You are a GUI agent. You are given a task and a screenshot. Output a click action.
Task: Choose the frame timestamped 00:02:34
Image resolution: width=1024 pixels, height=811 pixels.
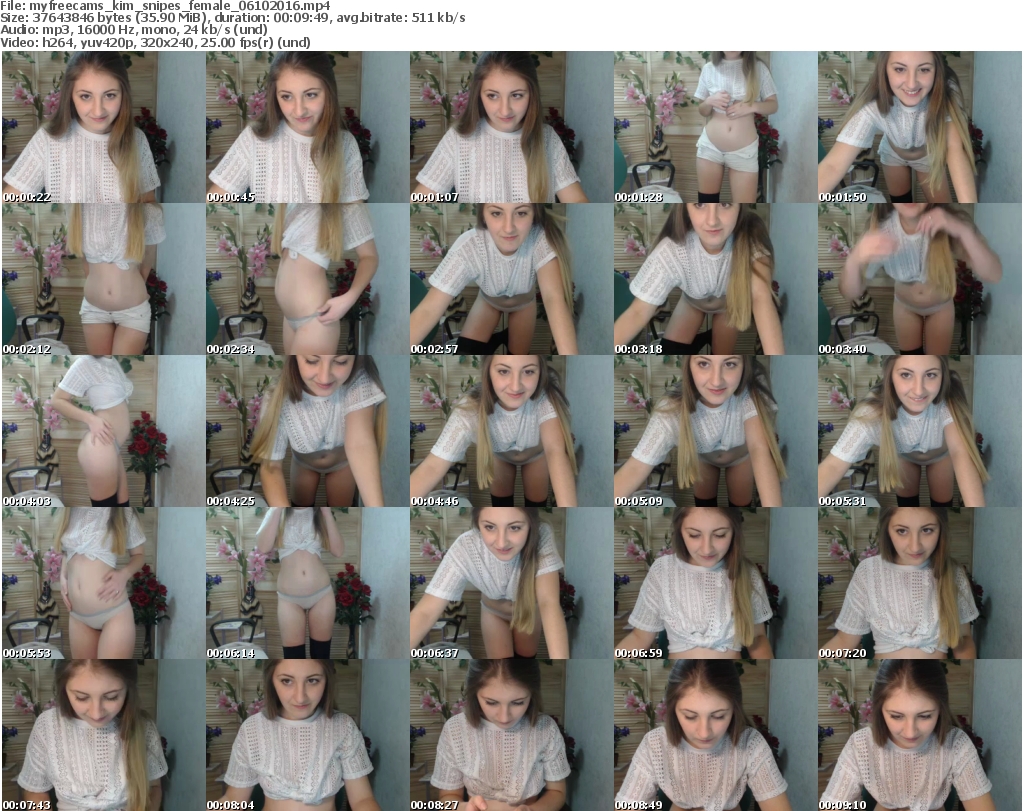[x=308, y=279]
